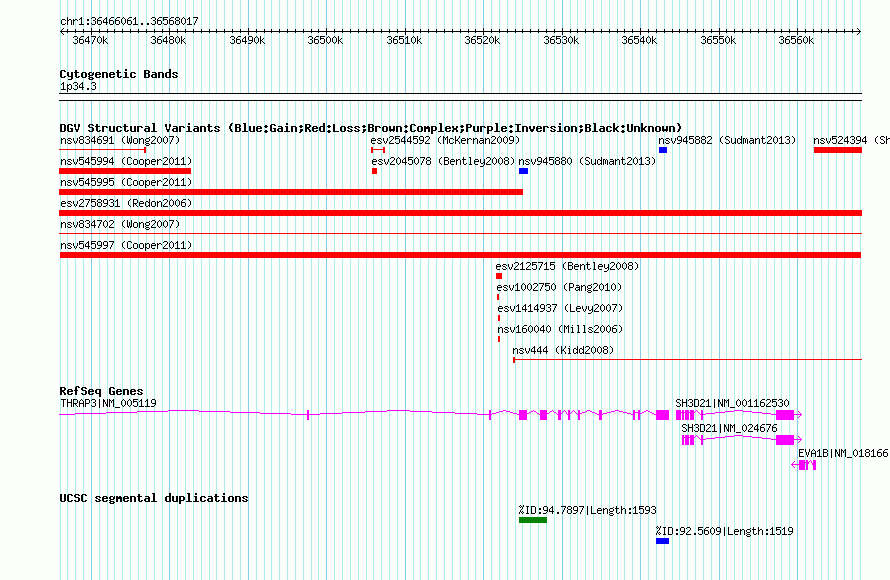Select the nsv545994 (Cooper2011) red loss bar
Viewport: 890px width, 580px height.
coord(125,171)
